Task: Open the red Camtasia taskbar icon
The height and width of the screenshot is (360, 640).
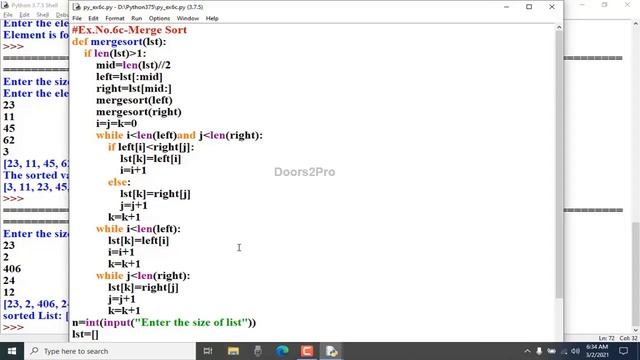Action: click(307, 351)
